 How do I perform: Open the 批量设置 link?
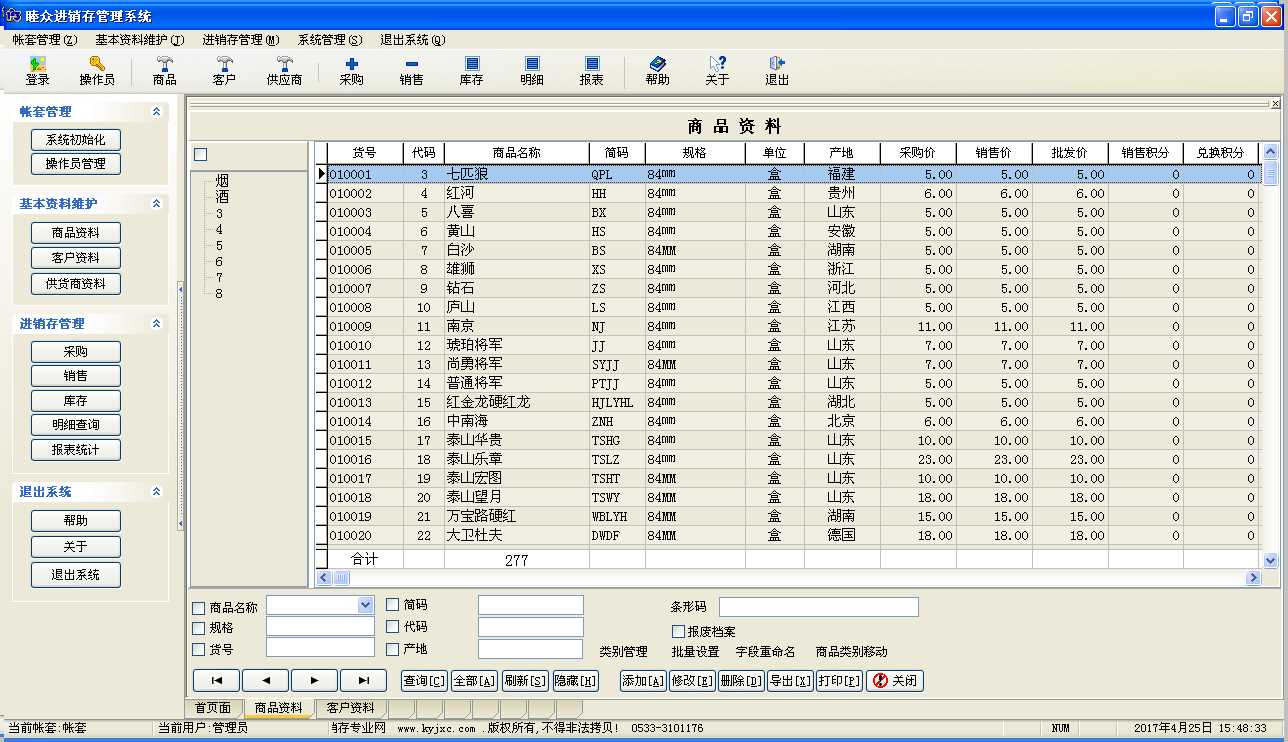tap(696, 652)
